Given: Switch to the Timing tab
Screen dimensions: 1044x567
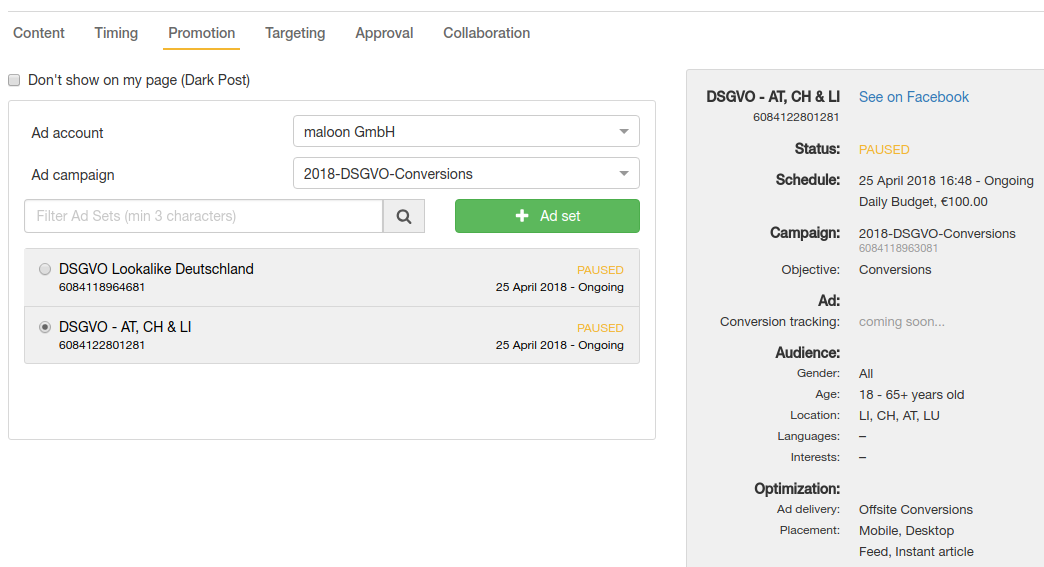Looking at the screenshot, I should 116,33.
